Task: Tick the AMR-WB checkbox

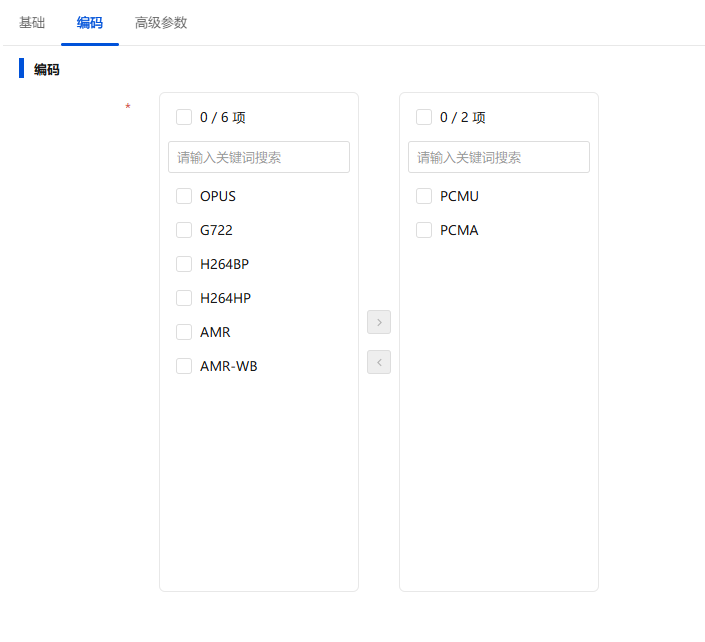Action: (x=184, y=366)
